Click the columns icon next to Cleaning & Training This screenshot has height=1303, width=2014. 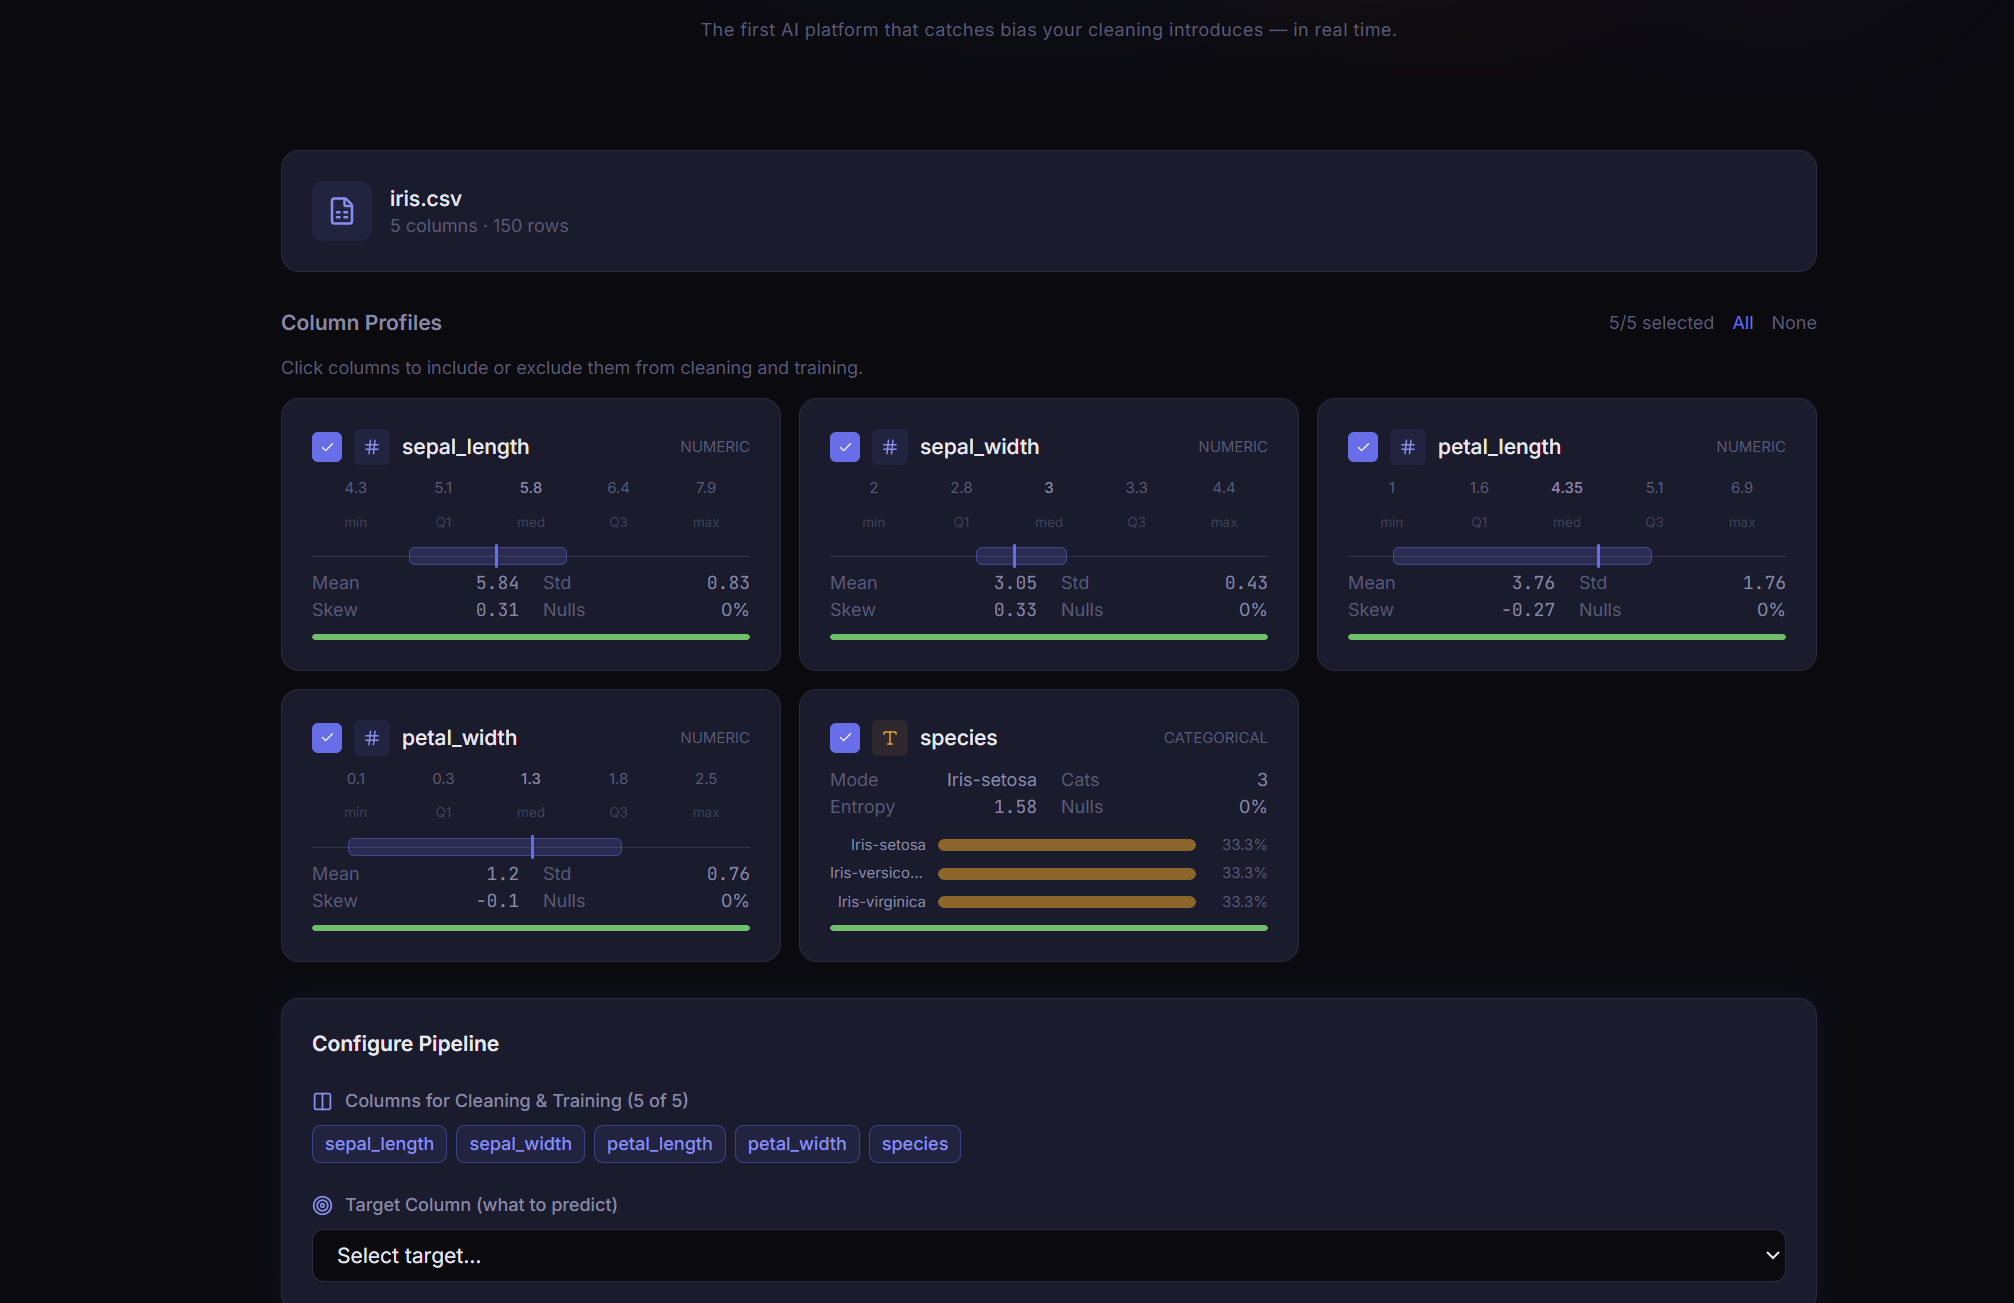point(322,1101)
